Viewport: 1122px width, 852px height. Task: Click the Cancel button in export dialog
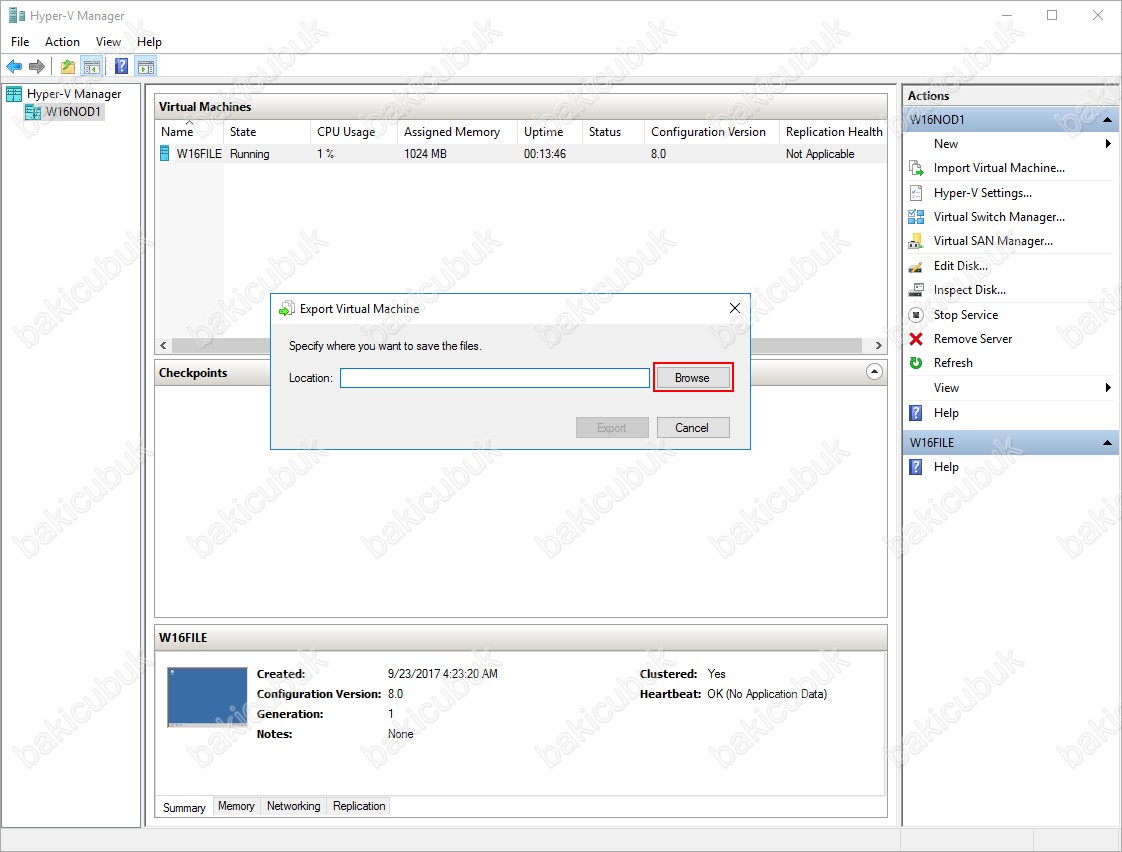pos(692,428)
